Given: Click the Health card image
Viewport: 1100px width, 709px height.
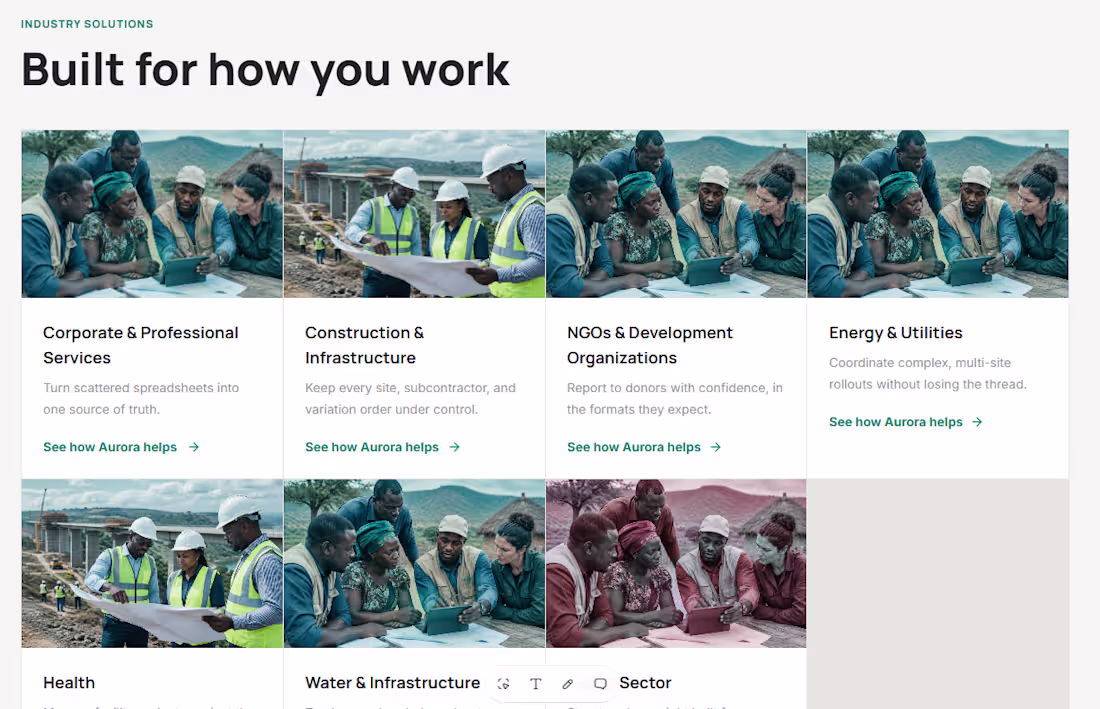Looking at the screenshot, I should (x=152, y=563).
